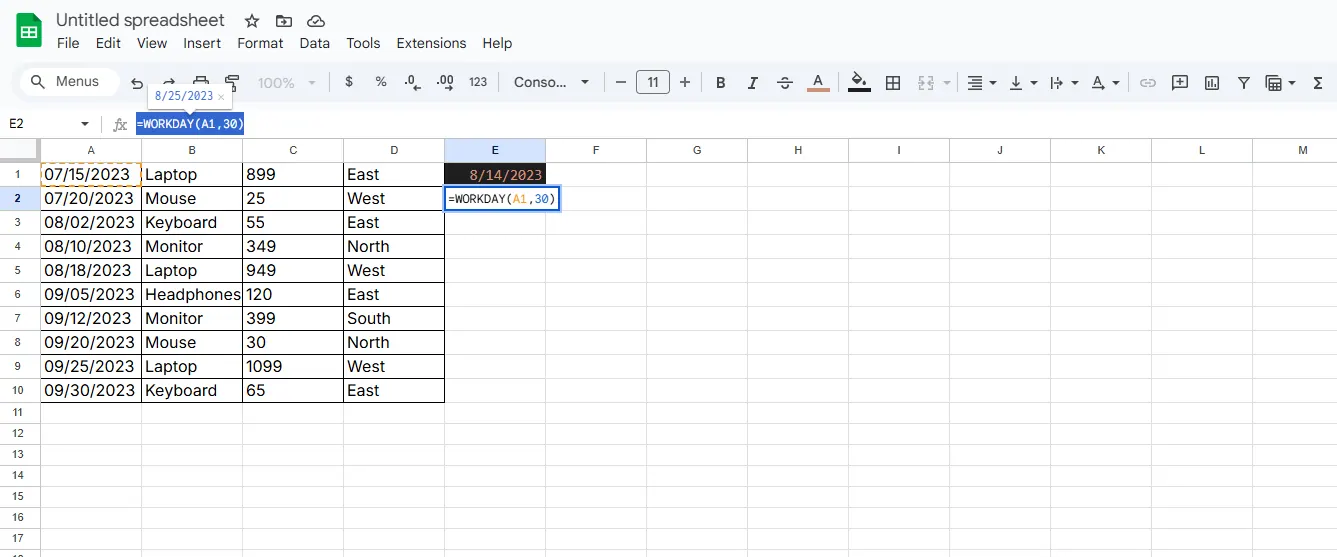Image resolution: width=1337 pixels, height=557 pixels.
Task: Toggle italic formatting
Action: (x=752, y=82)
